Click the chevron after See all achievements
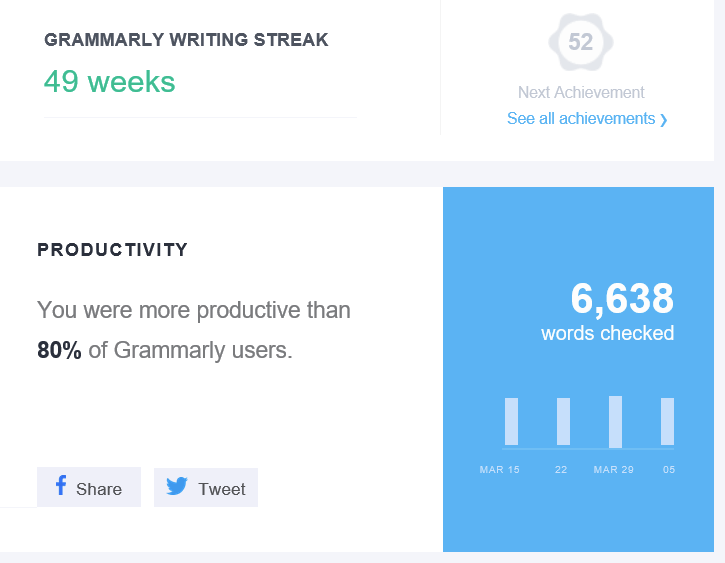Screen dimensions: 725x563 [664, 120]
